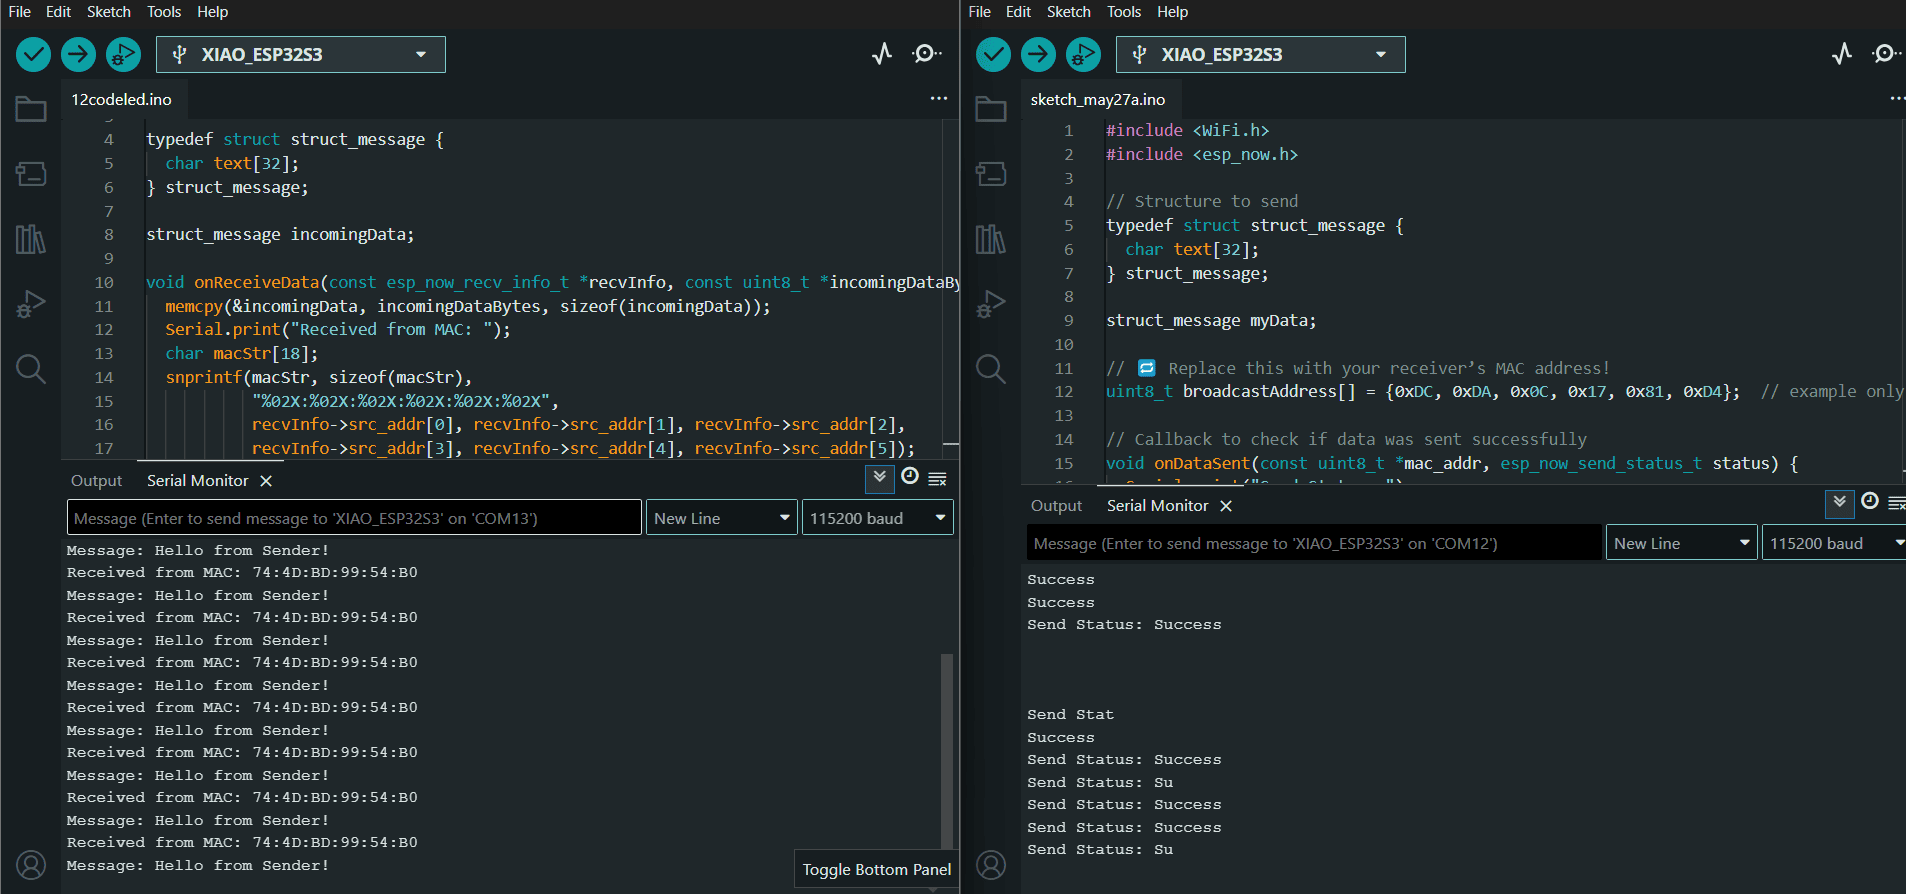
Task: Open Edit menu in left window
Action: point(59,12)
